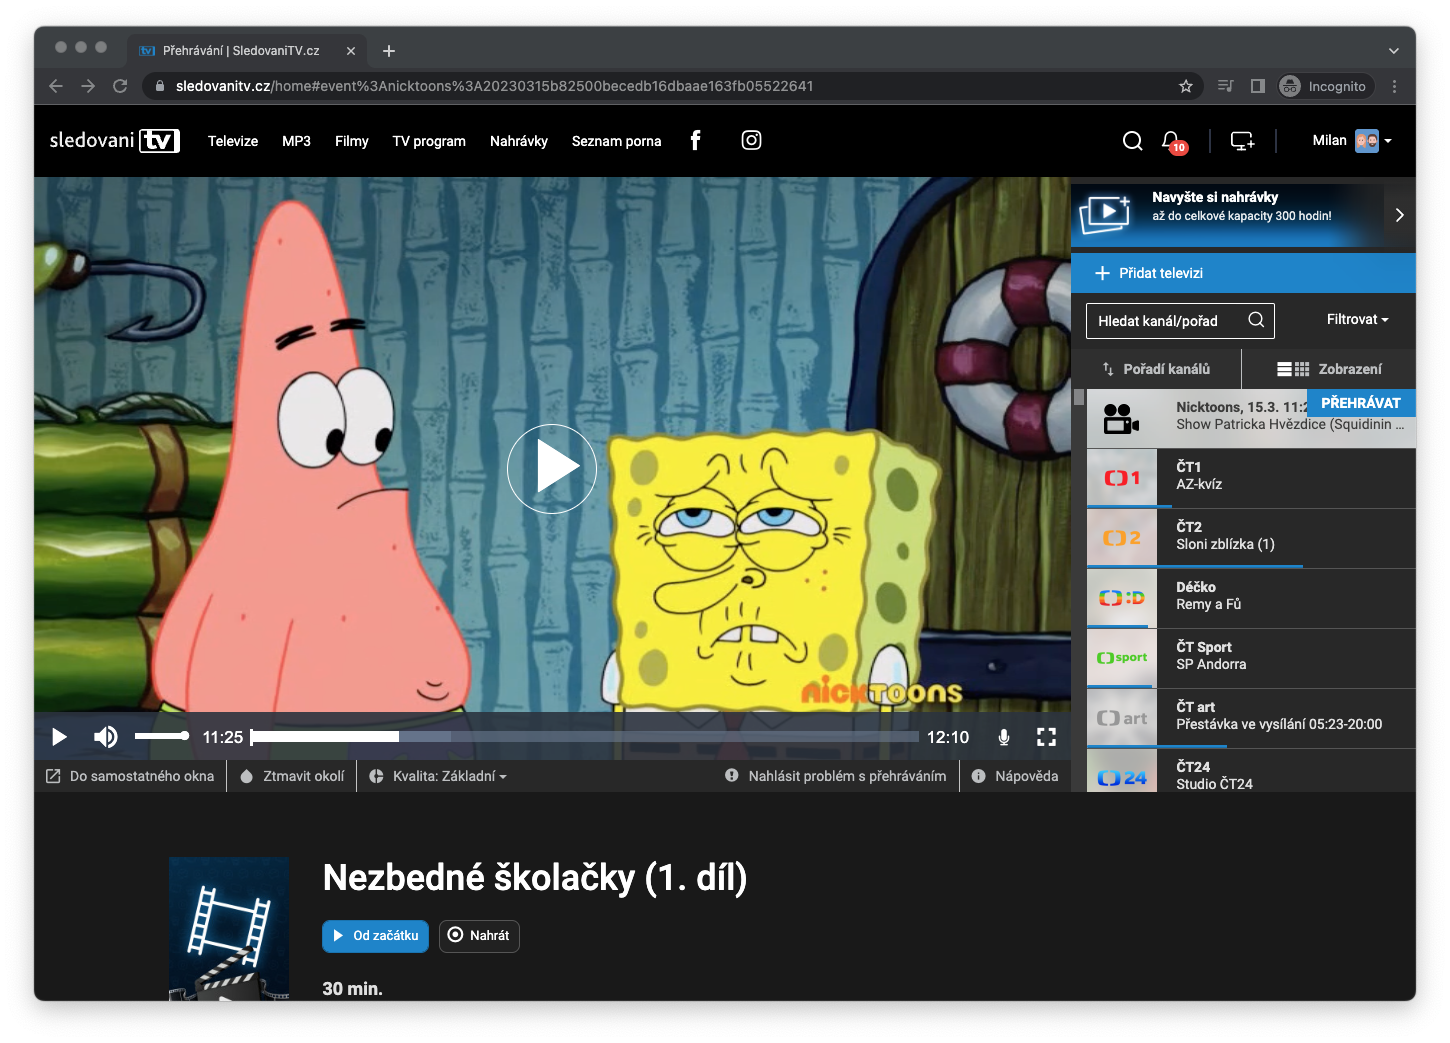Play the video with center play button
Viewport: 1450px width, 1043px height.
point(552,468)
